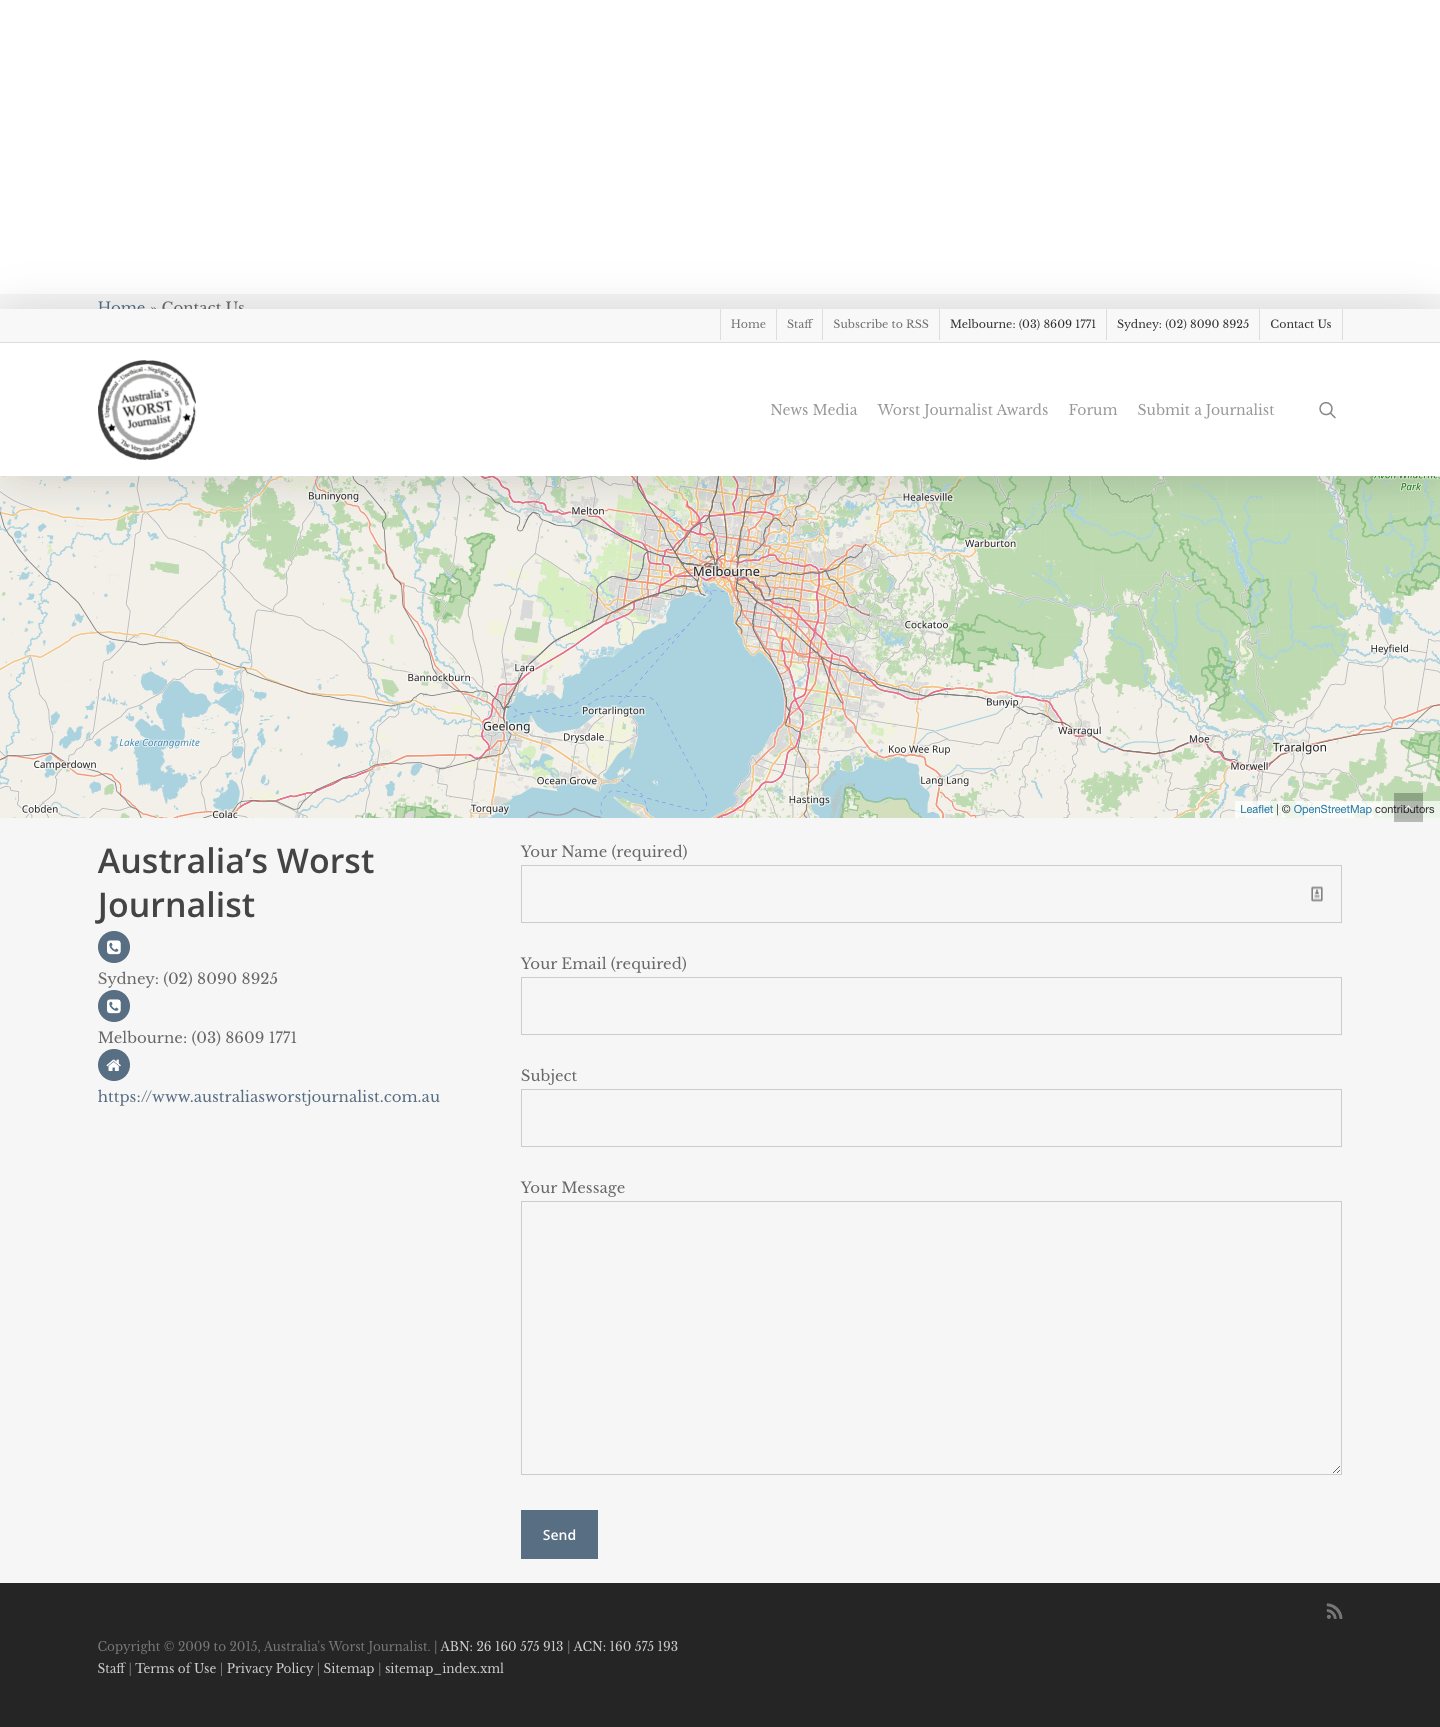Open sitemap_index.xml footer link
The image size is (1440, 1727).
pos(444,1668)
